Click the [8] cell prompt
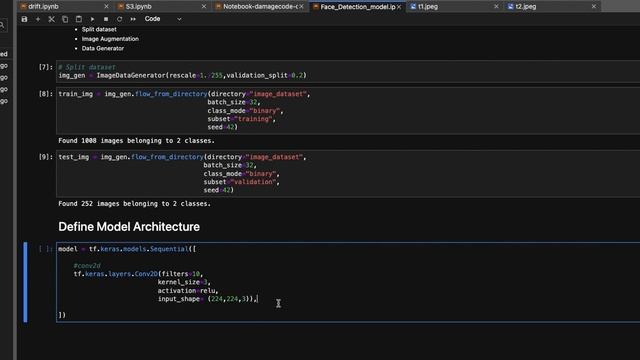 (46, 94)
